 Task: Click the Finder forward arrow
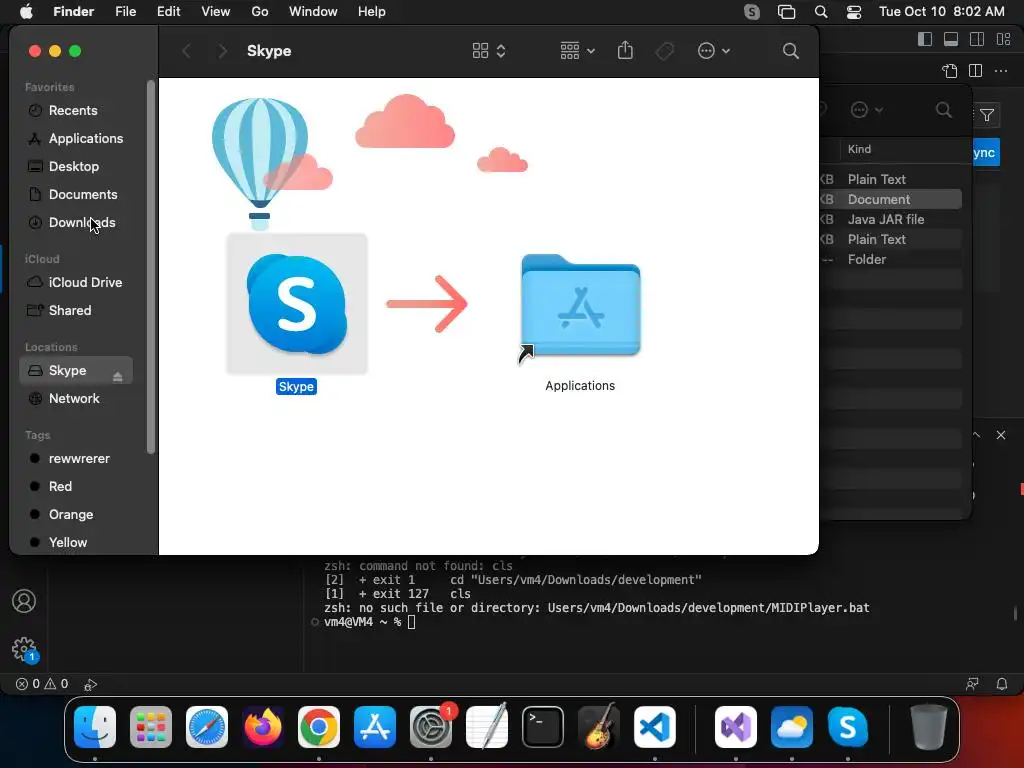coord(222,51)
